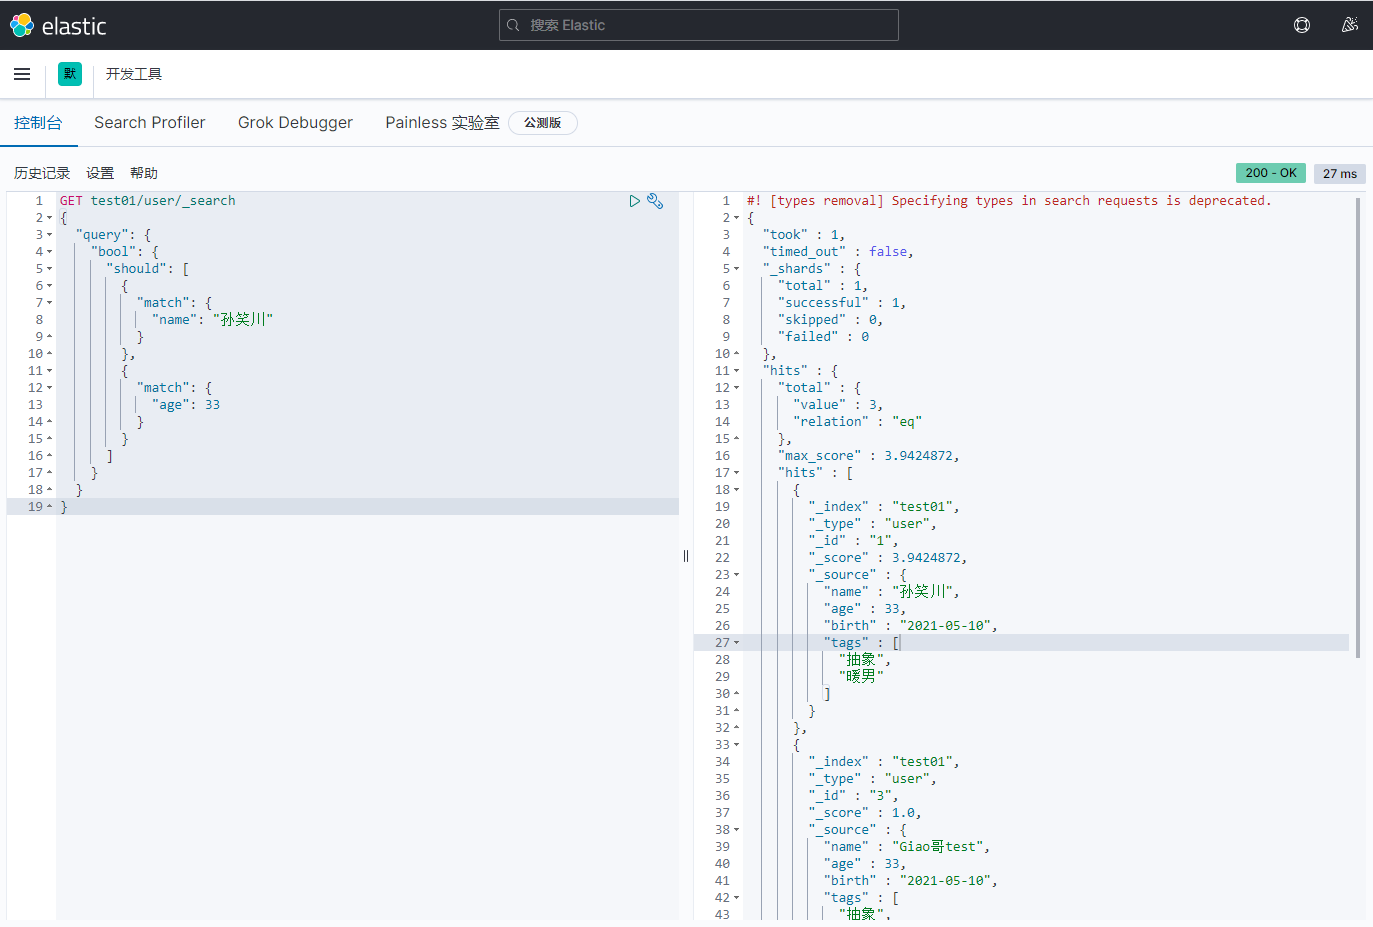Click the "孙笑川" value in the request editor
Image resolution: width=1373 pixels, height=927 pixels.
(243, 320)
